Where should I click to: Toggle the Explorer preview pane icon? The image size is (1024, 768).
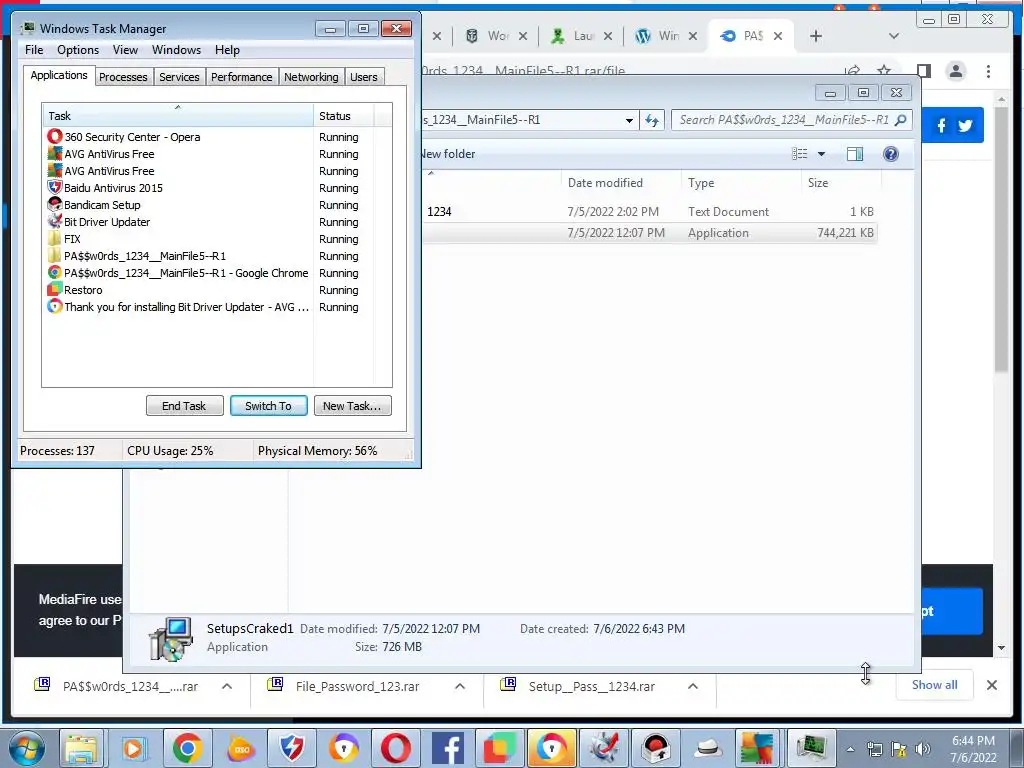click(x=854, y=153)
